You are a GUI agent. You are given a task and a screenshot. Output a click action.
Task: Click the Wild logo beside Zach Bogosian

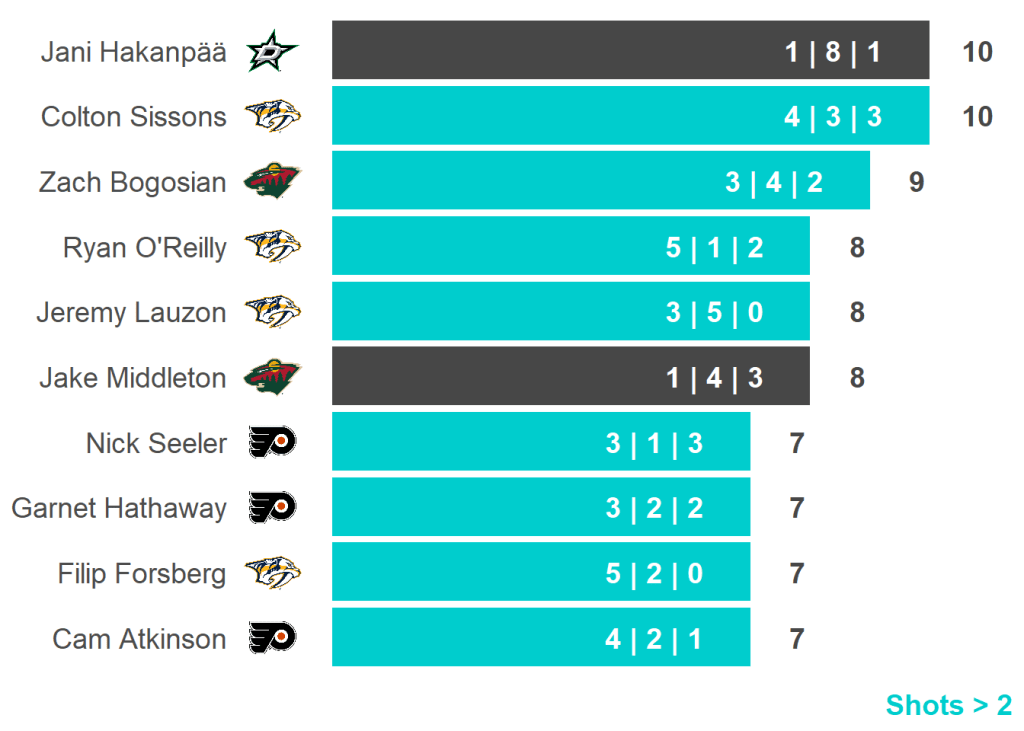pyautogui.click(x=272, y=182)
